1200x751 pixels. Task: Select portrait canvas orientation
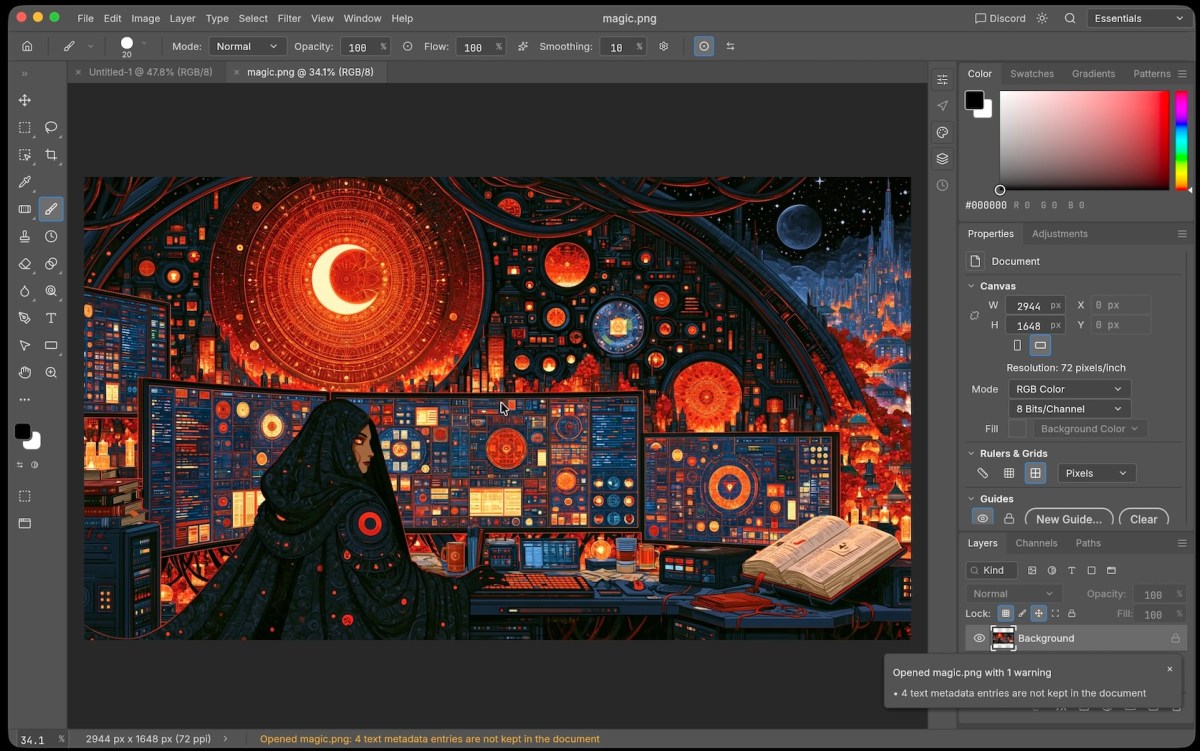pyautogui.click(x=1017, y=345)
